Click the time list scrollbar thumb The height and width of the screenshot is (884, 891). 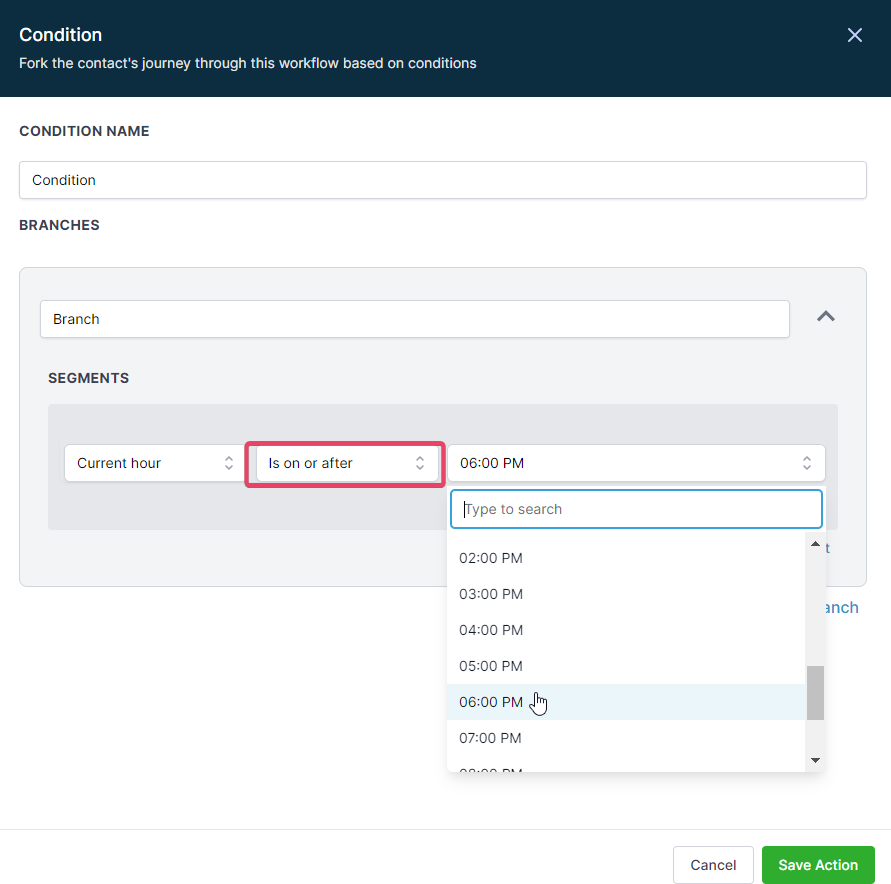(x=815, y=692)
